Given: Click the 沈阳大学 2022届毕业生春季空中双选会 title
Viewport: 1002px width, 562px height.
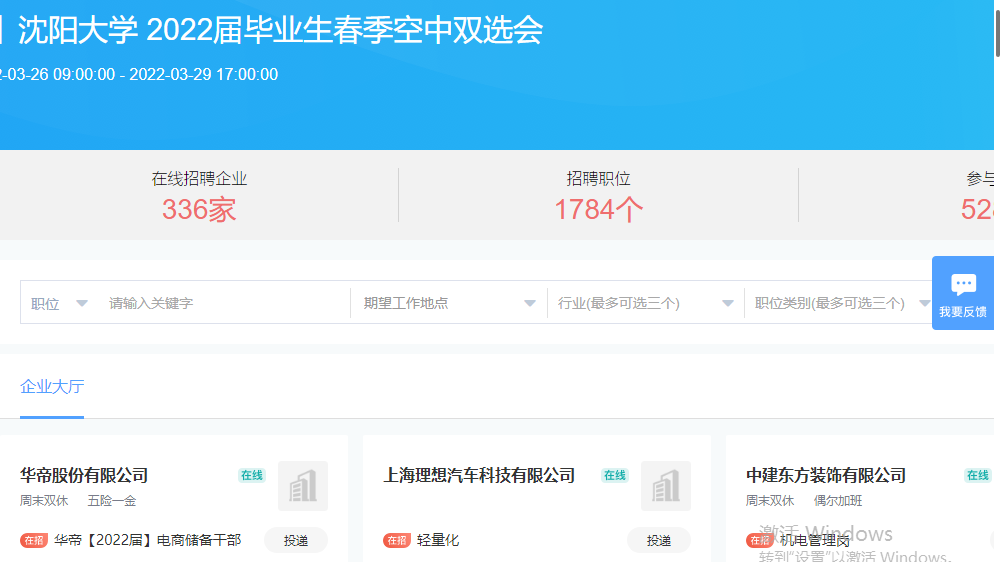Looking at the screenshot, I should [x=281, y=30].
